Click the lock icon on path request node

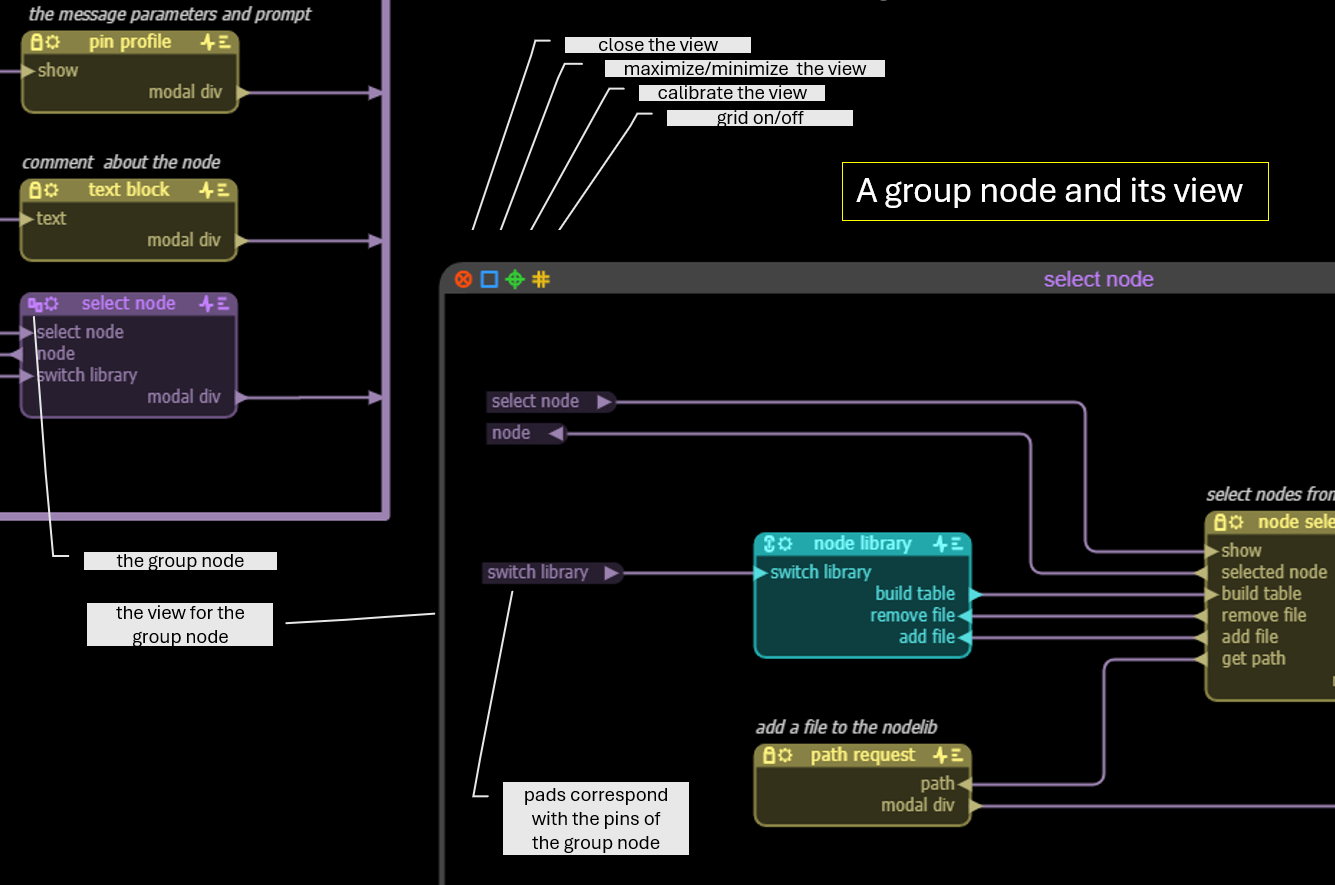tap(769, 755)
